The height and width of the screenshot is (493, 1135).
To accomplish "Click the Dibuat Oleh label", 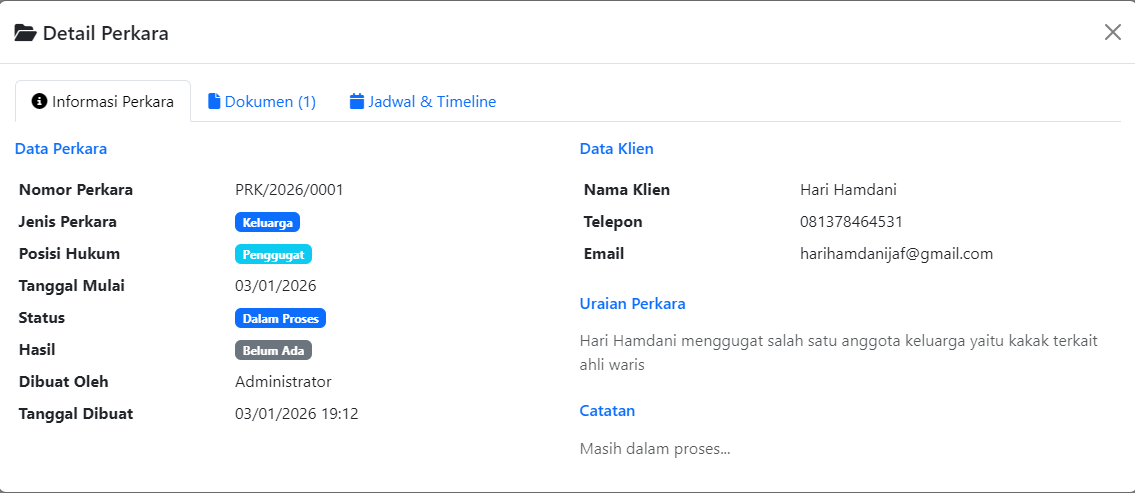I will [64, 382].
